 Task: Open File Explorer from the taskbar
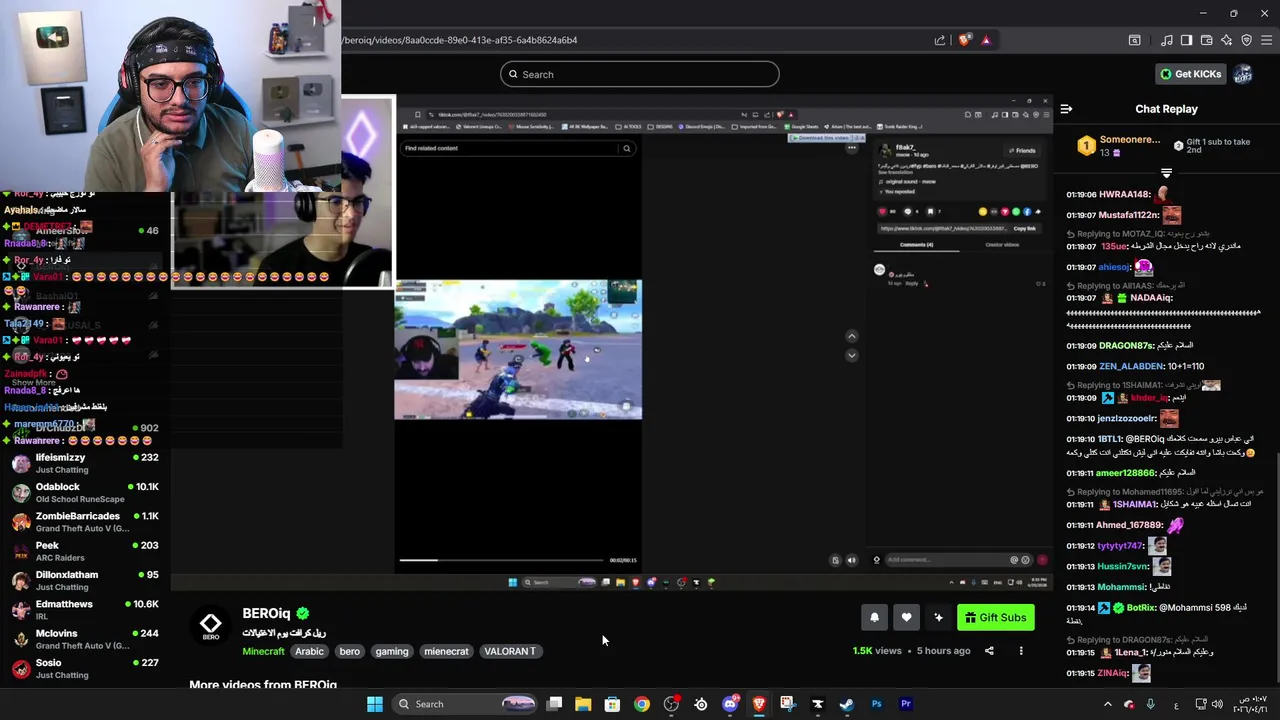click(x=583, y=704)
